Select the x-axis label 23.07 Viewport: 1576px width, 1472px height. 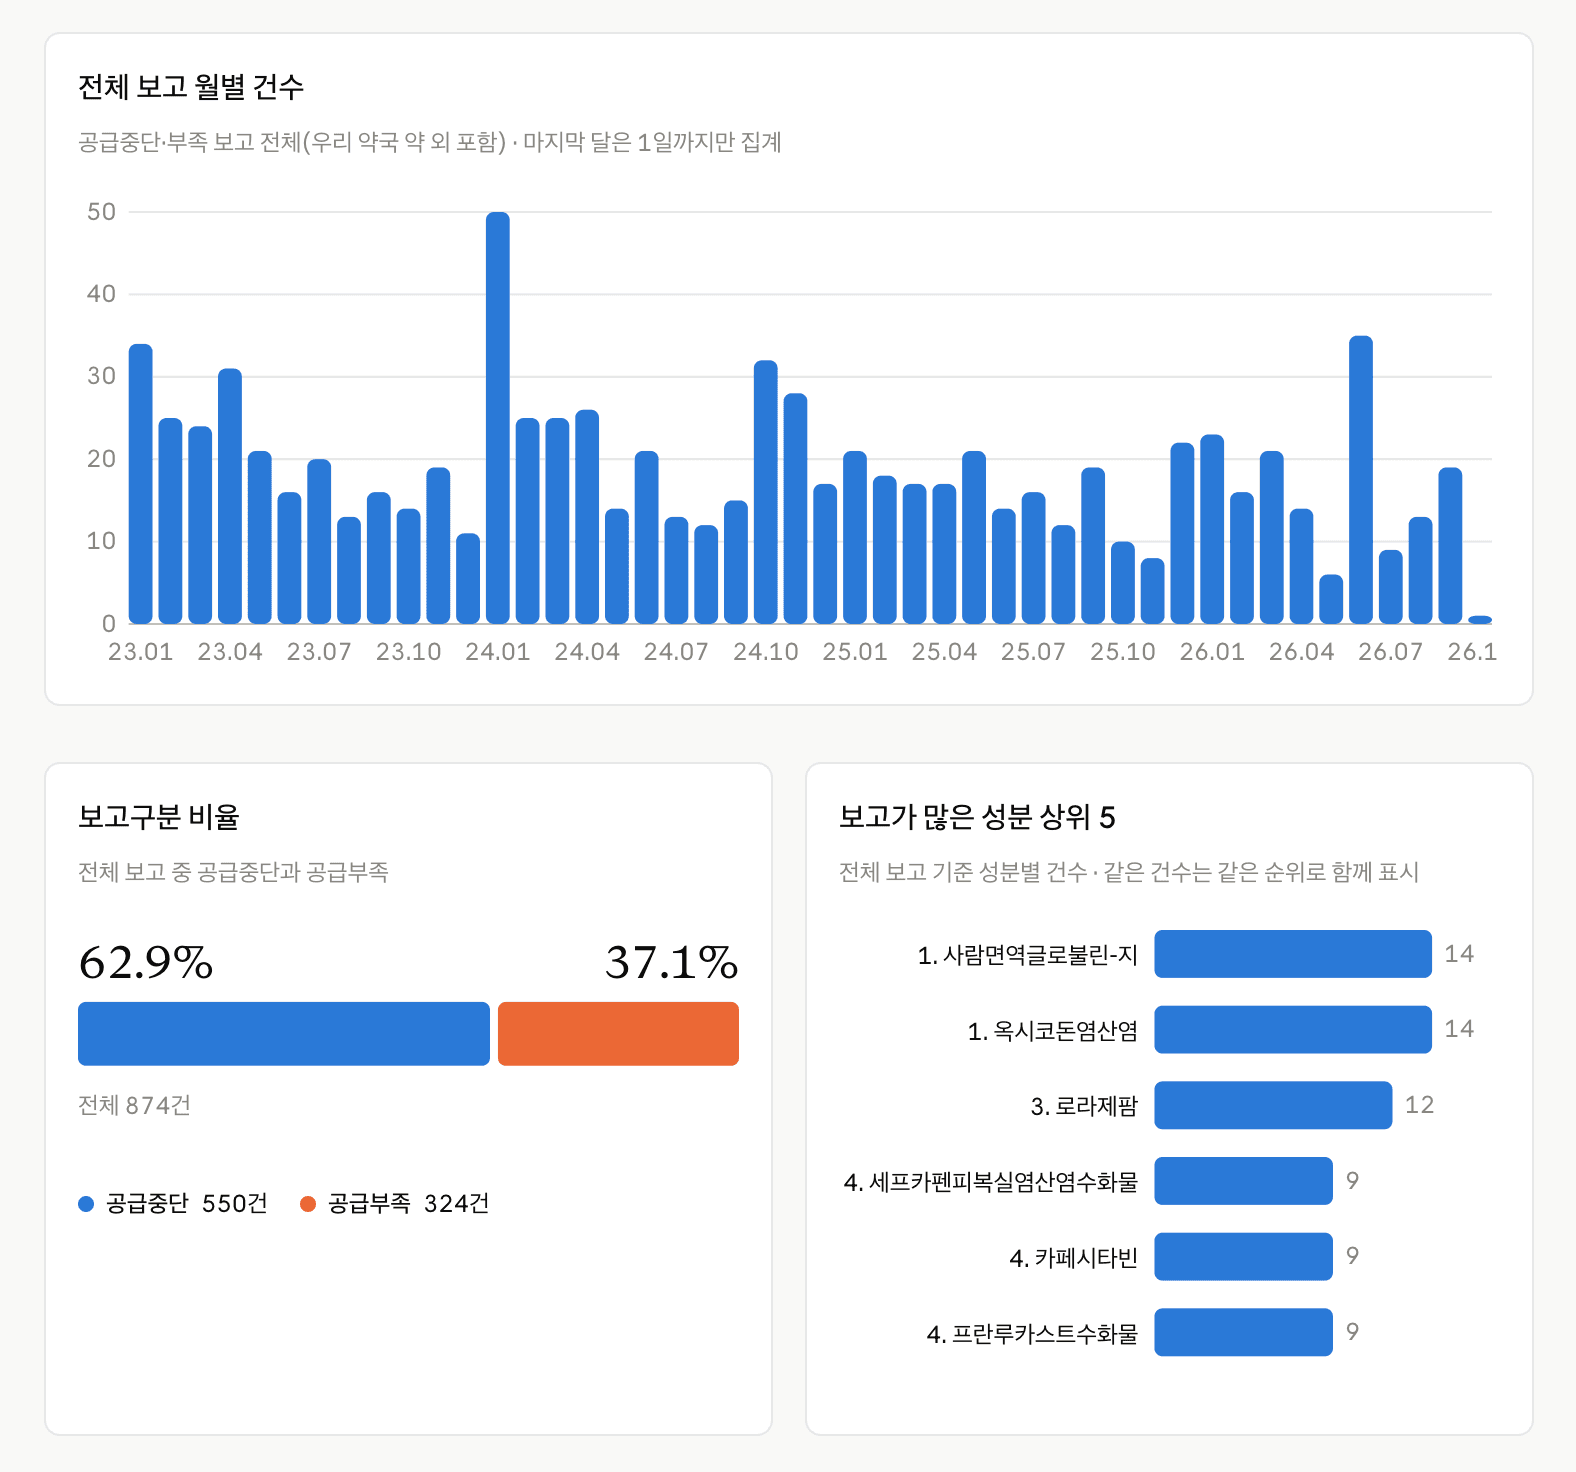319,652
